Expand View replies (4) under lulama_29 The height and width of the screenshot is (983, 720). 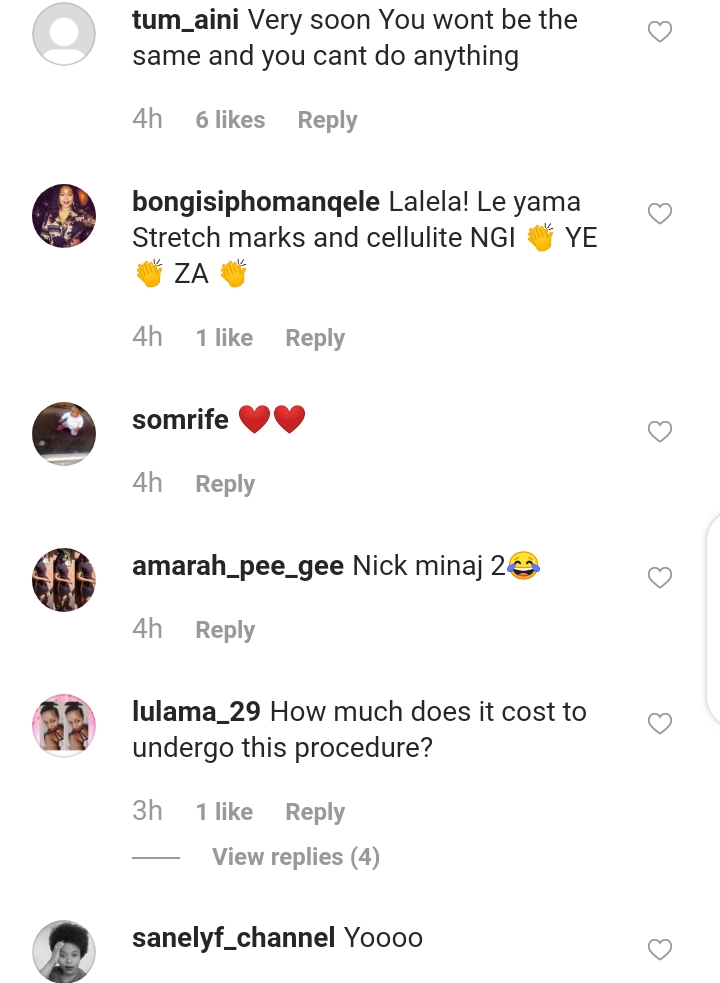pyautogui.click(x=295, y=857)
